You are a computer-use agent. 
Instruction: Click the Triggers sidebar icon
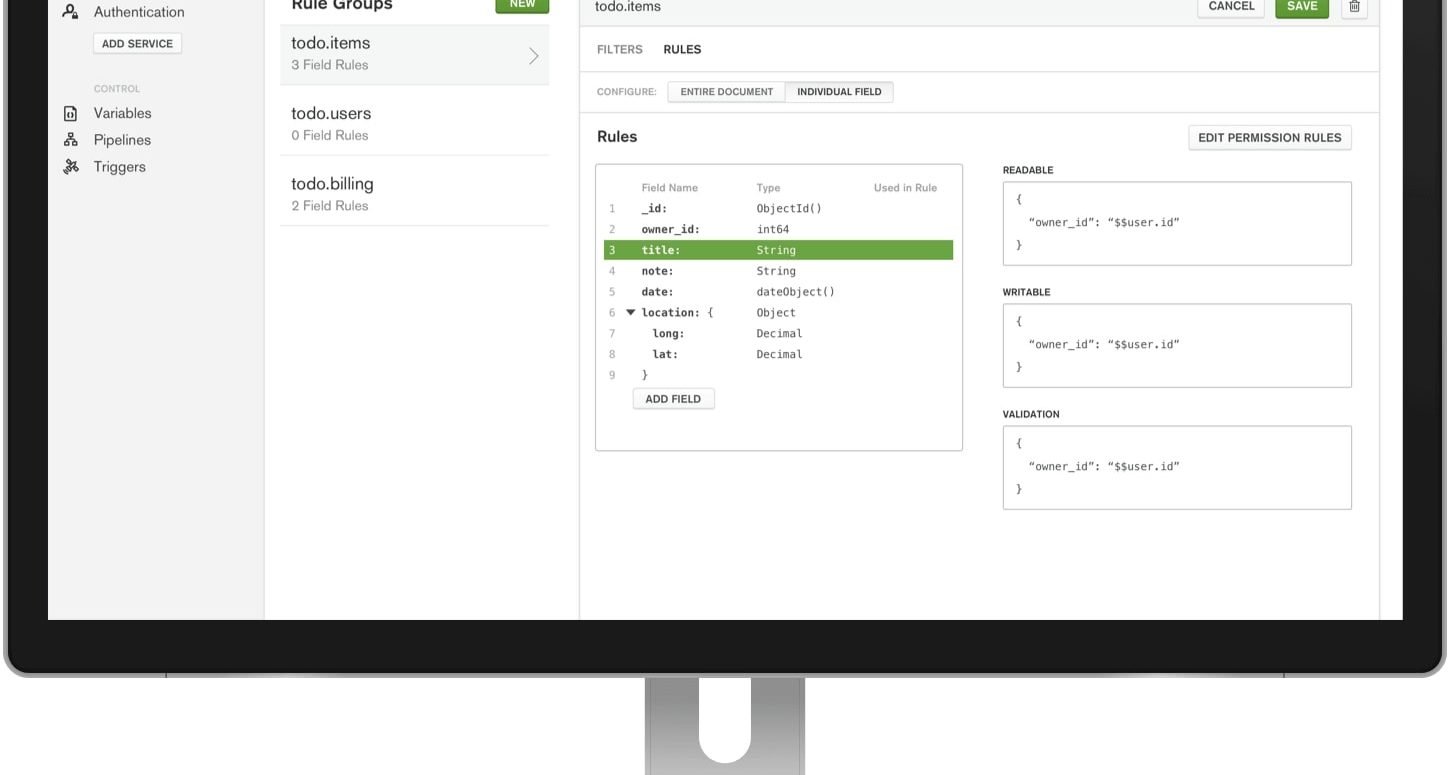70,167
